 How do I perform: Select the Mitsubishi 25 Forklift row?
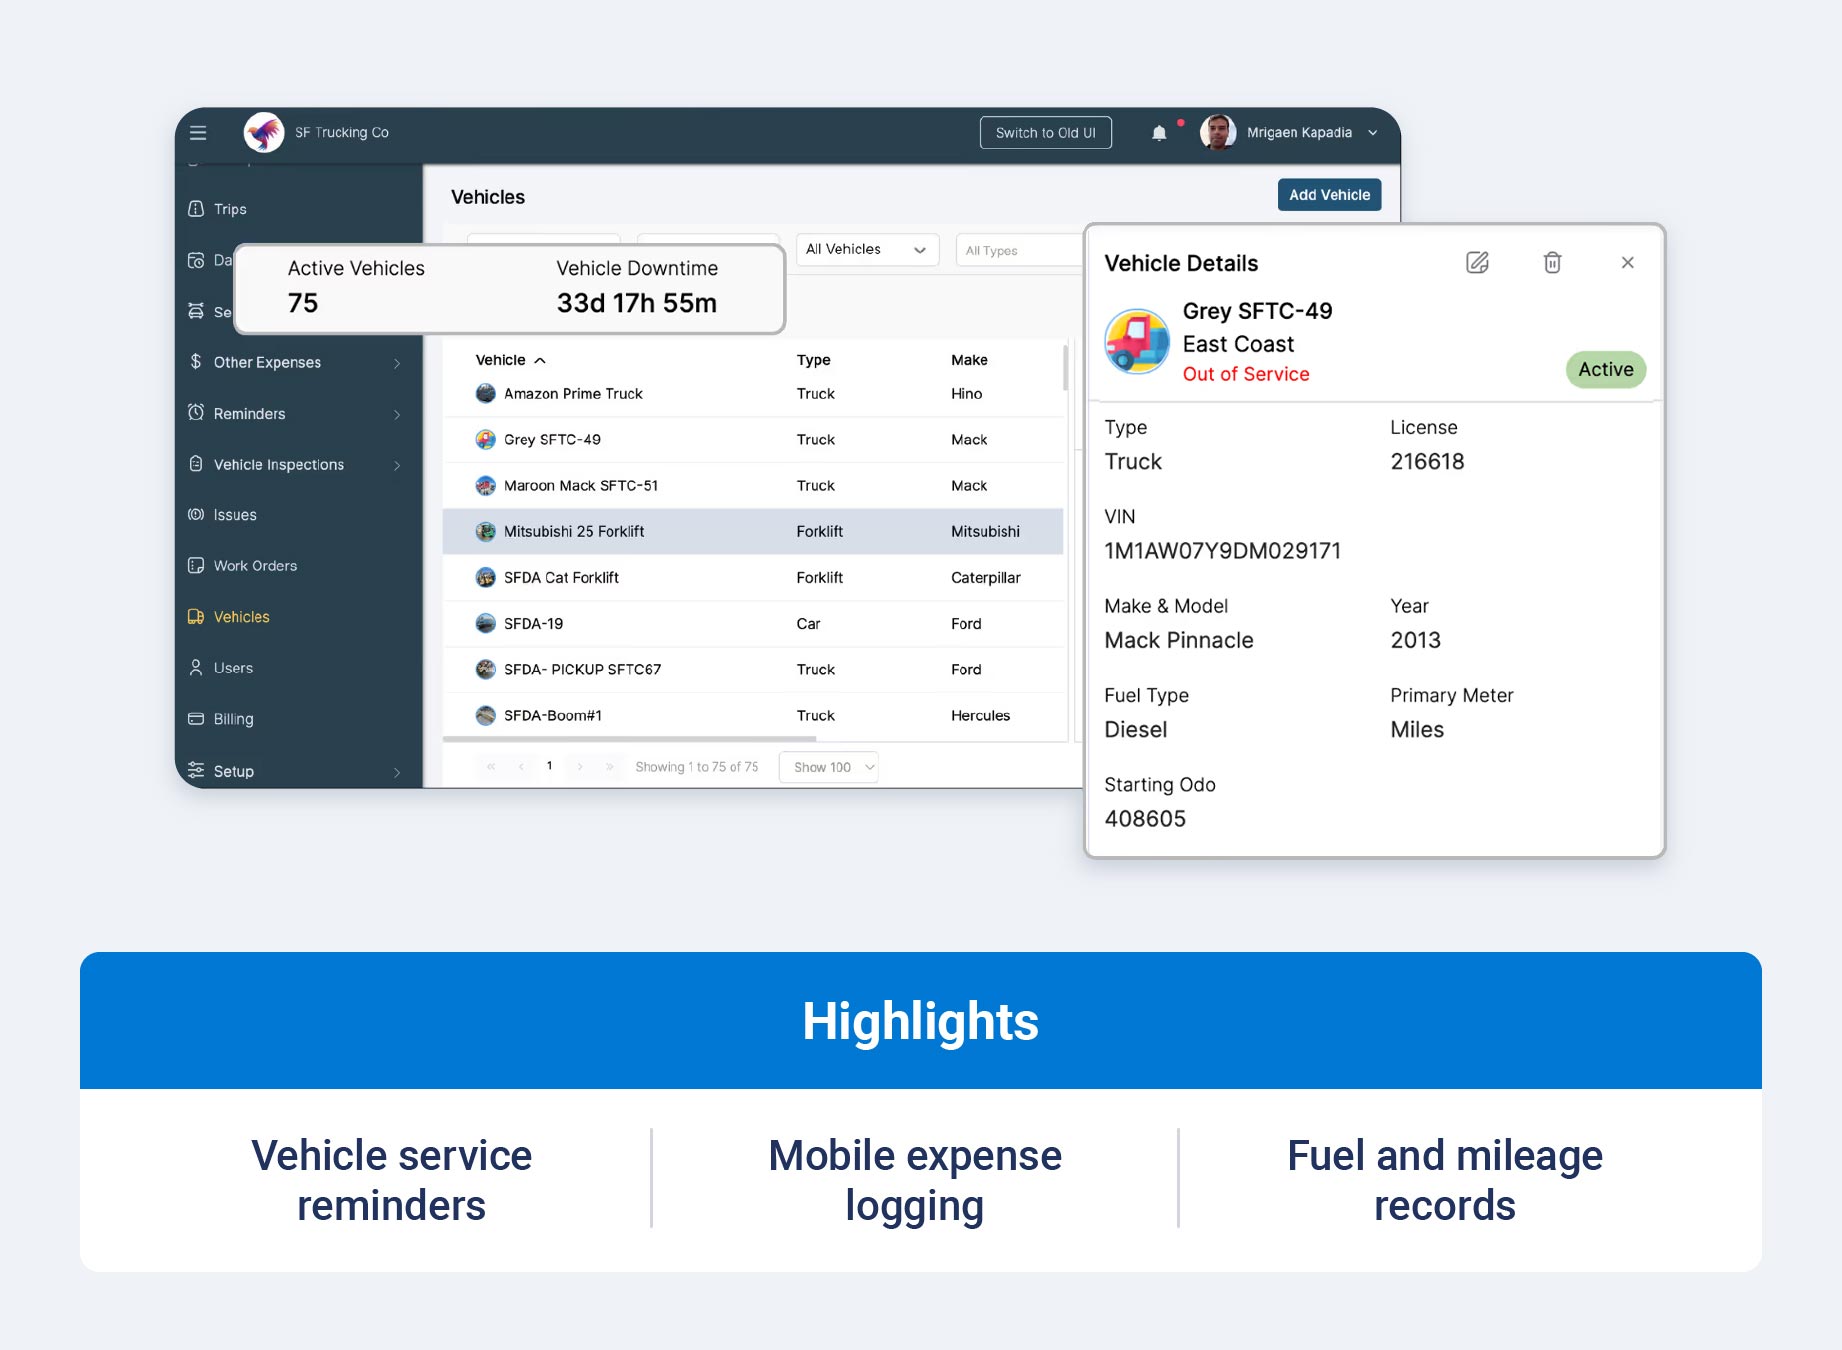753,532
